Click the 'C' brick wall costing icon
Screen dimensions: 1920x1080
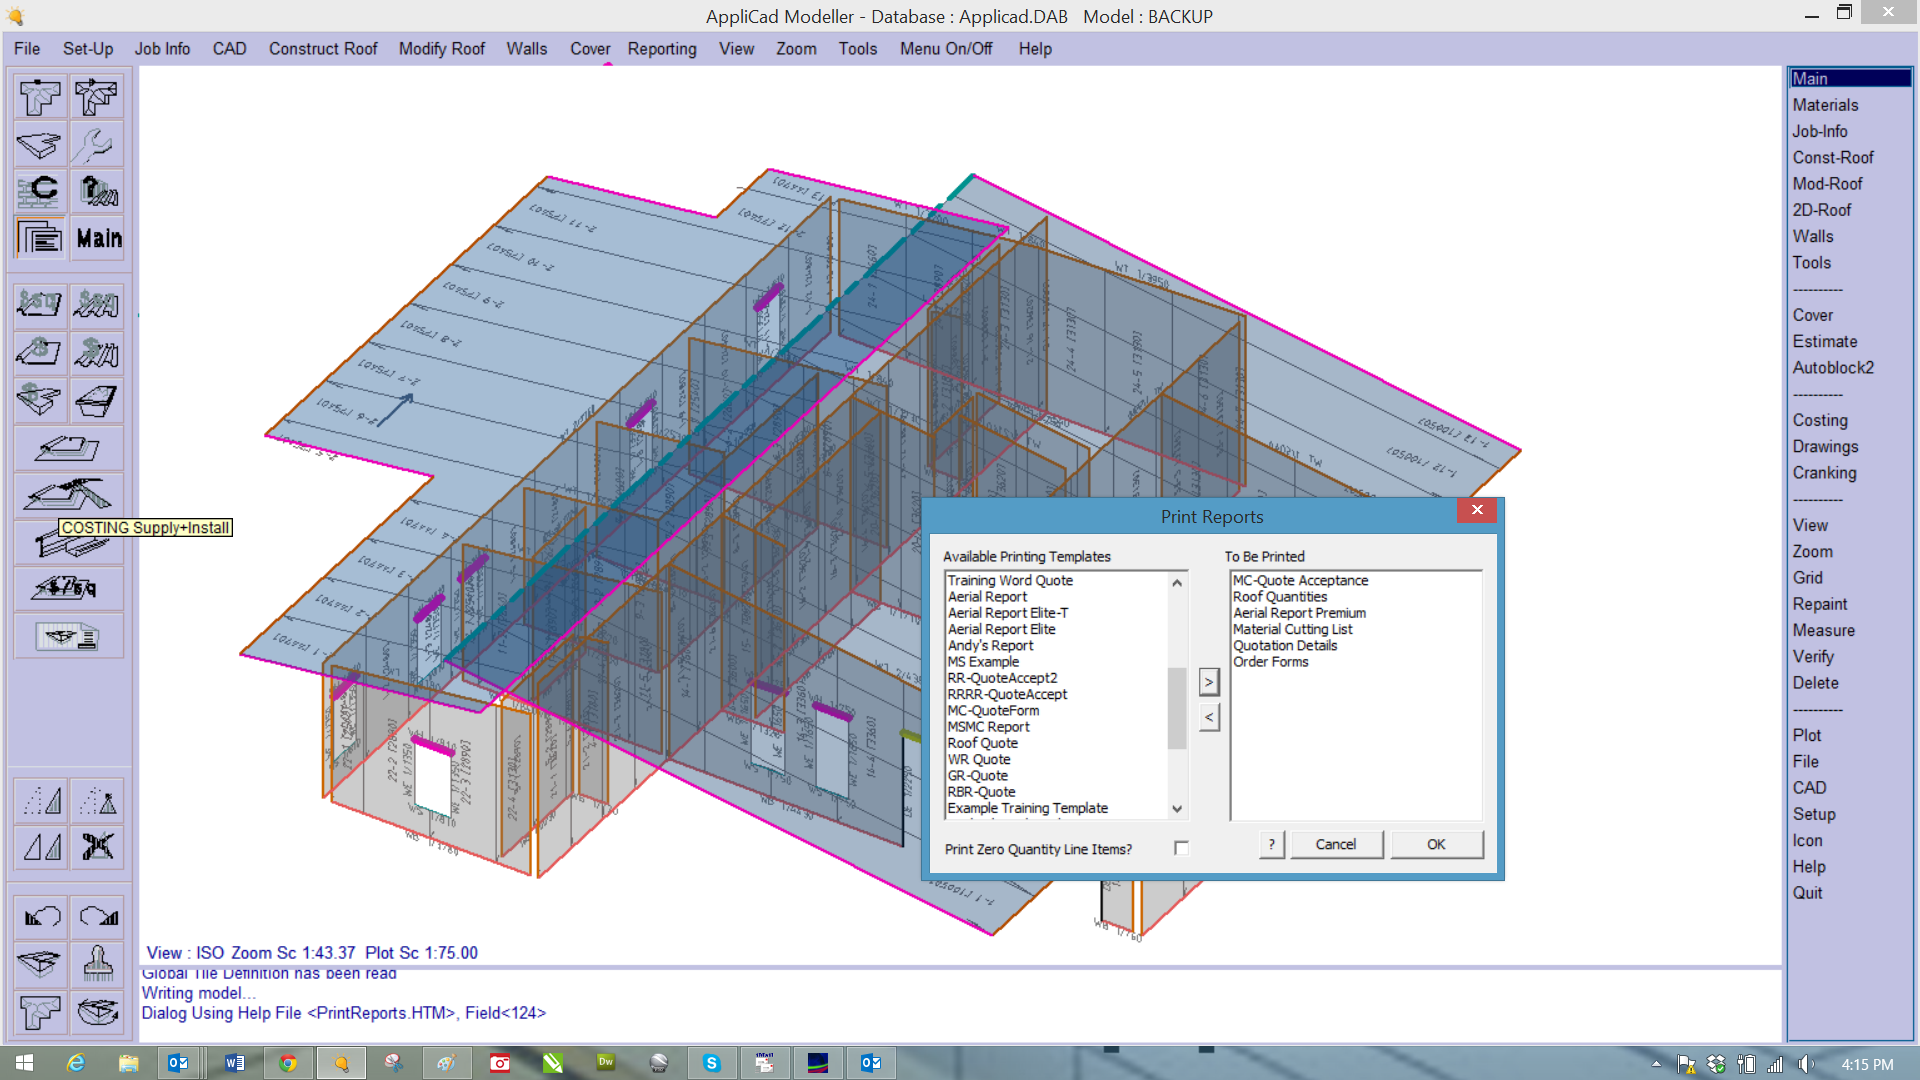coord(39,190)
